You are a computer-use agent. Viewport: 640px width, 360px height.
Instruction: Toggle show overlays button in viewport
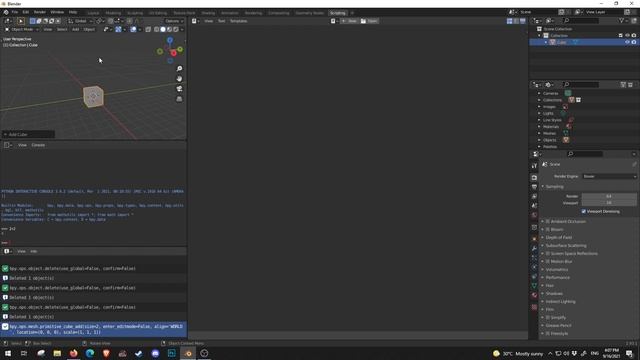[133, 29]
